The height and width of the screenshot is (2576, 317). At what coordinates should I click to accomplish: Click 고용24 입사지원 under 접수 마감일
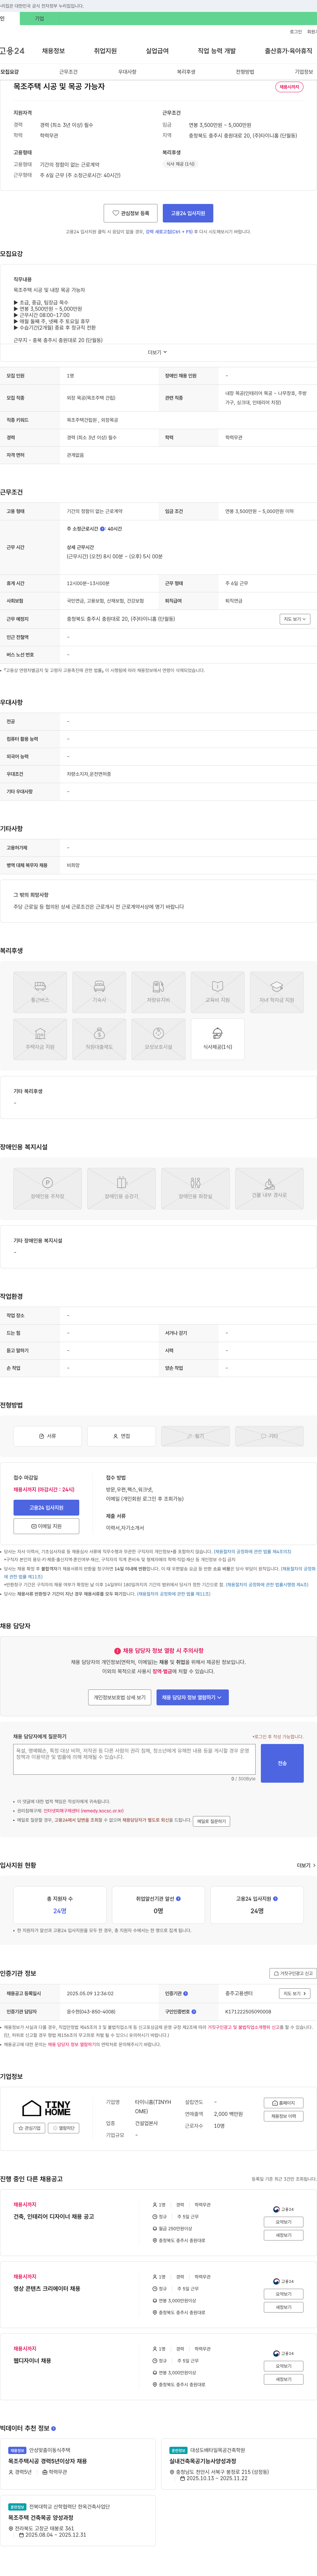(46, 1508)
